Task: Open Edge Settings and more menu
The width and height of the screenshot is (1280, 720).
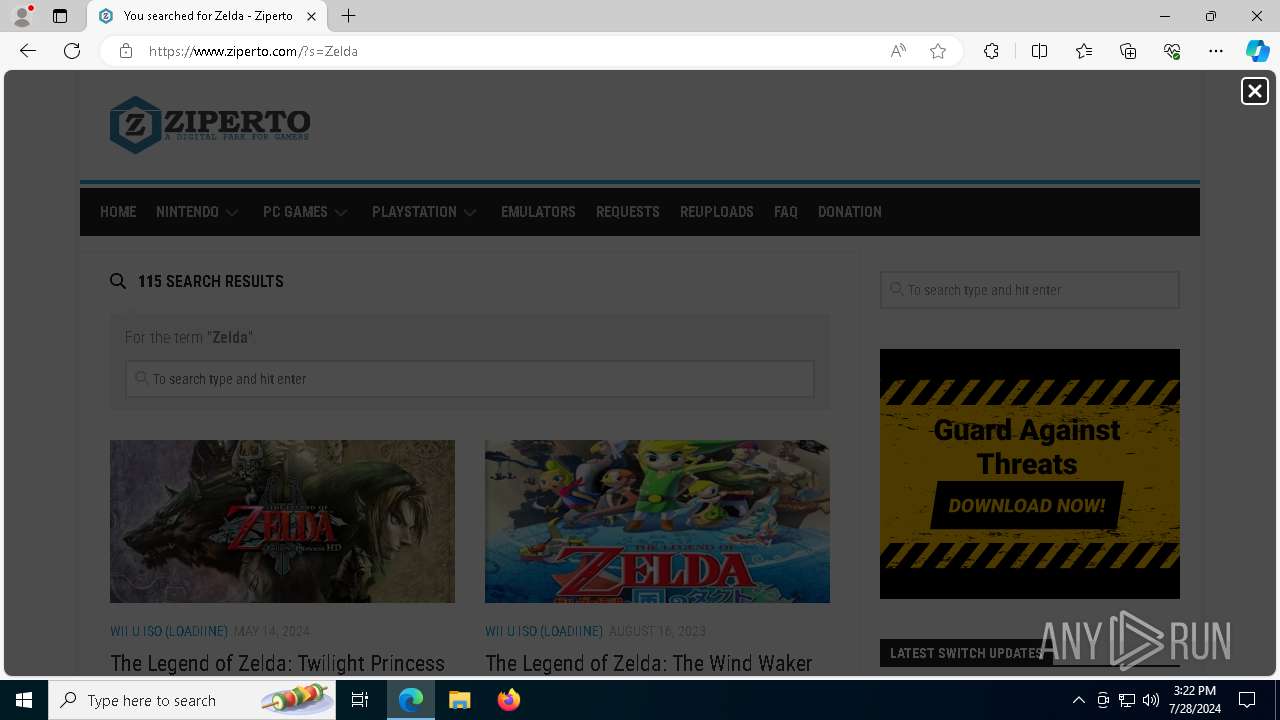Action: (x=1216, y=51)
